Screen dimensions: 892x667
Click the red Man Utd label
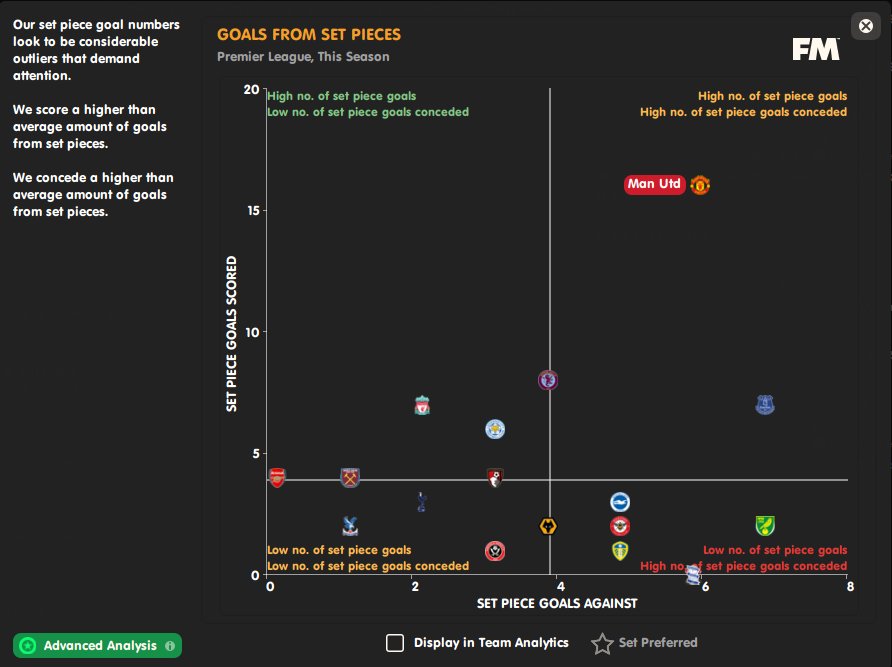[654, 184]
